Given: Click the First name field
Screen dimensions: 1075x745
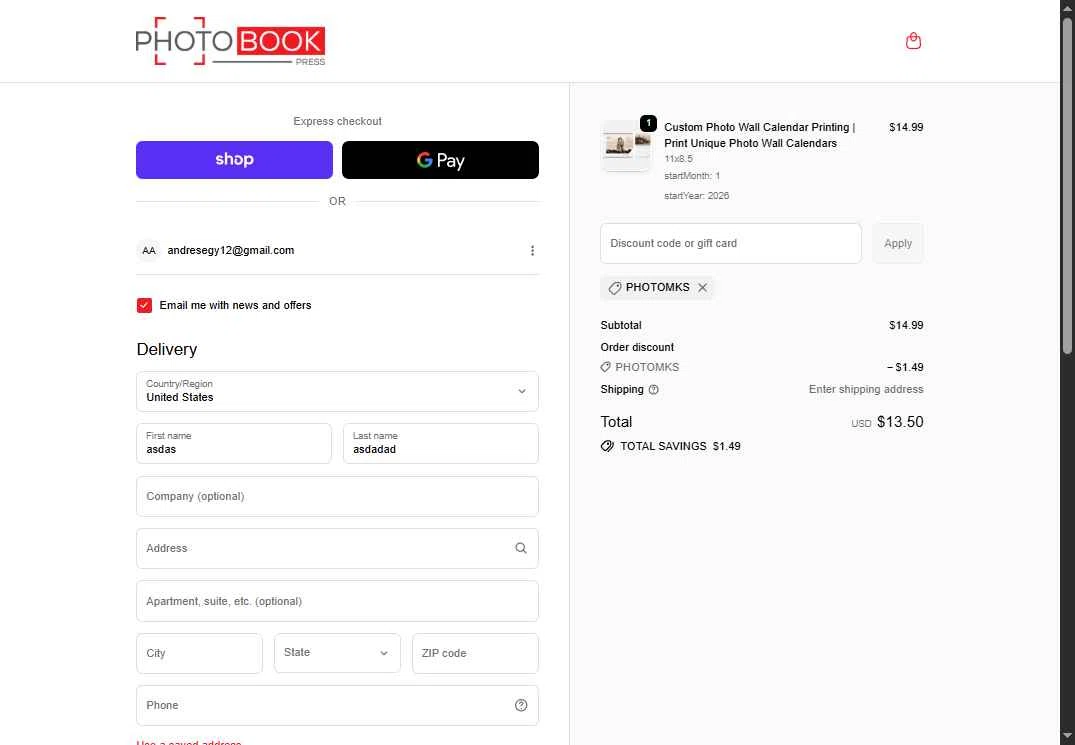Looking at the screenshot, I should (x=234, y=443).
